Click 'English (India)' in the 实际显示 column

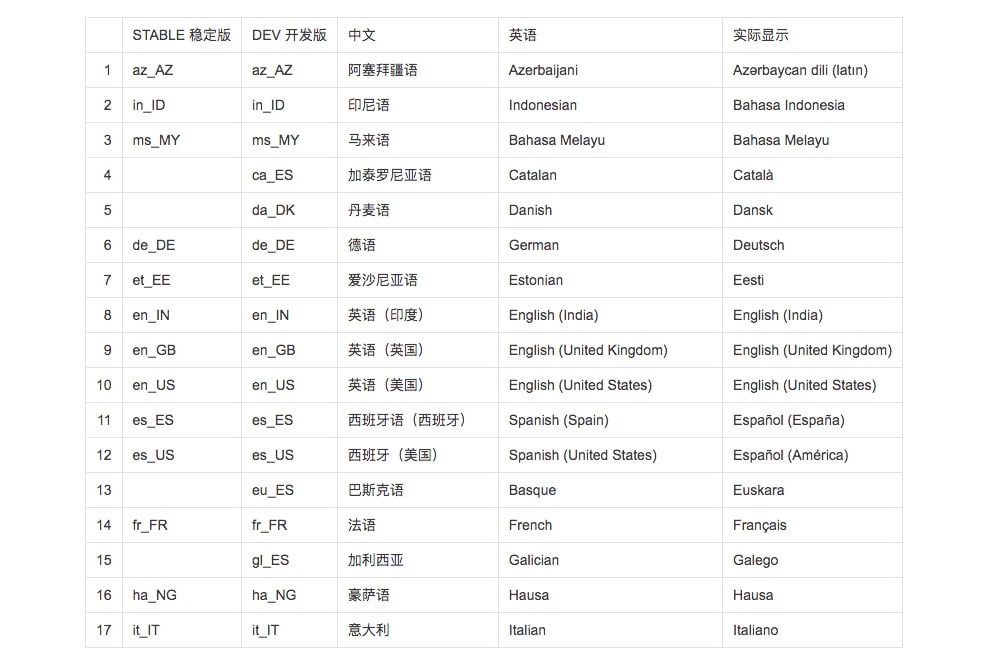[812, 316]
